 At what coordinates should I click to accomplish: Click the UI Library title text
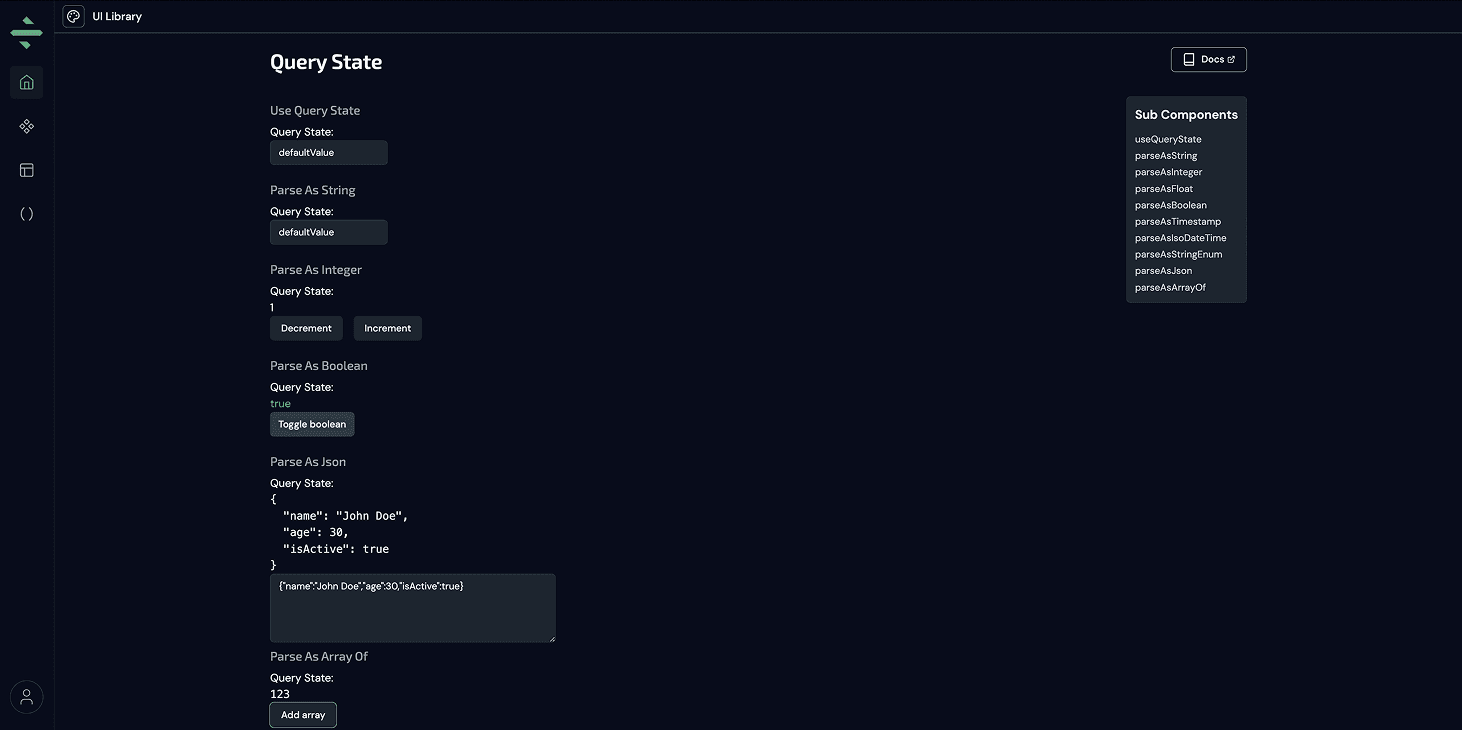[x=117, y=17]
